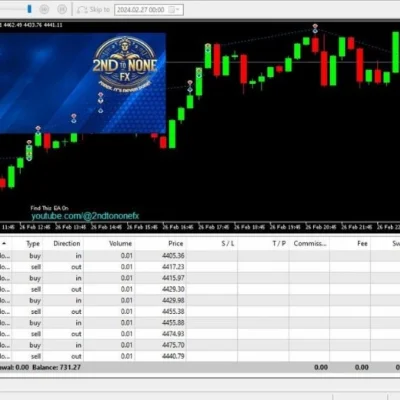Click 'in' direction in the 4415.97 row
The image size is (400, 400).
tap(78, 278)
